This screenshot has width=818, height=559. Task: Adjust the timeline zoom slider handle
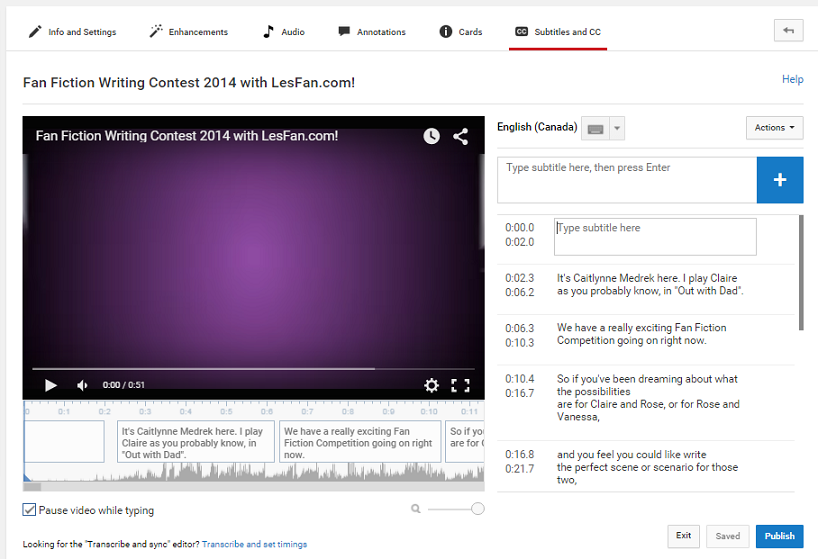tap(477, 508)
